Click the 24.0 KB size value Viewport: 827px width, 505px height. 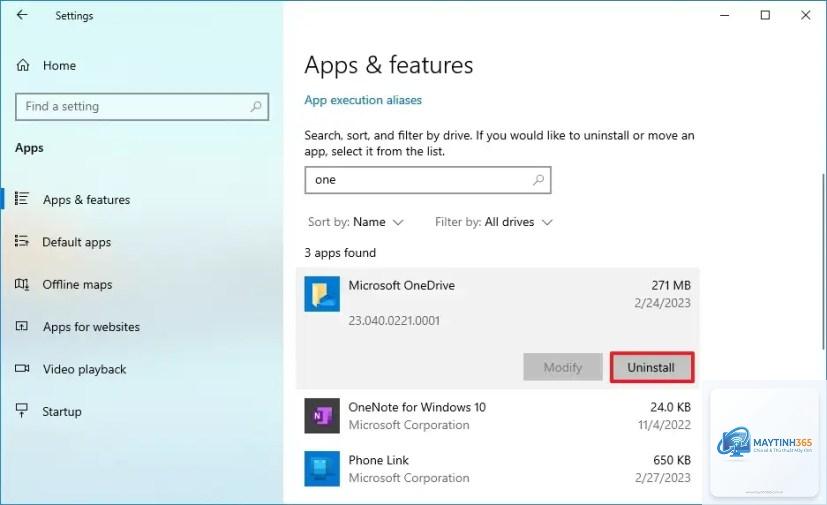(670, 407)
